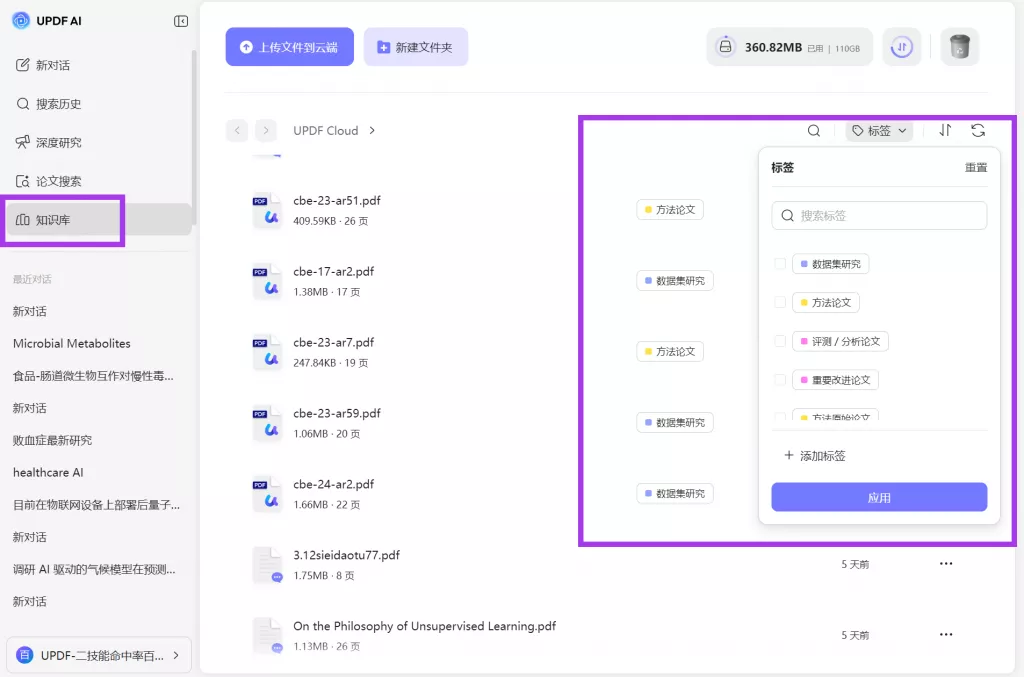This screenshot has width=1024, height=677.
Task: Navigate back with left arrow
Action: 237,131
